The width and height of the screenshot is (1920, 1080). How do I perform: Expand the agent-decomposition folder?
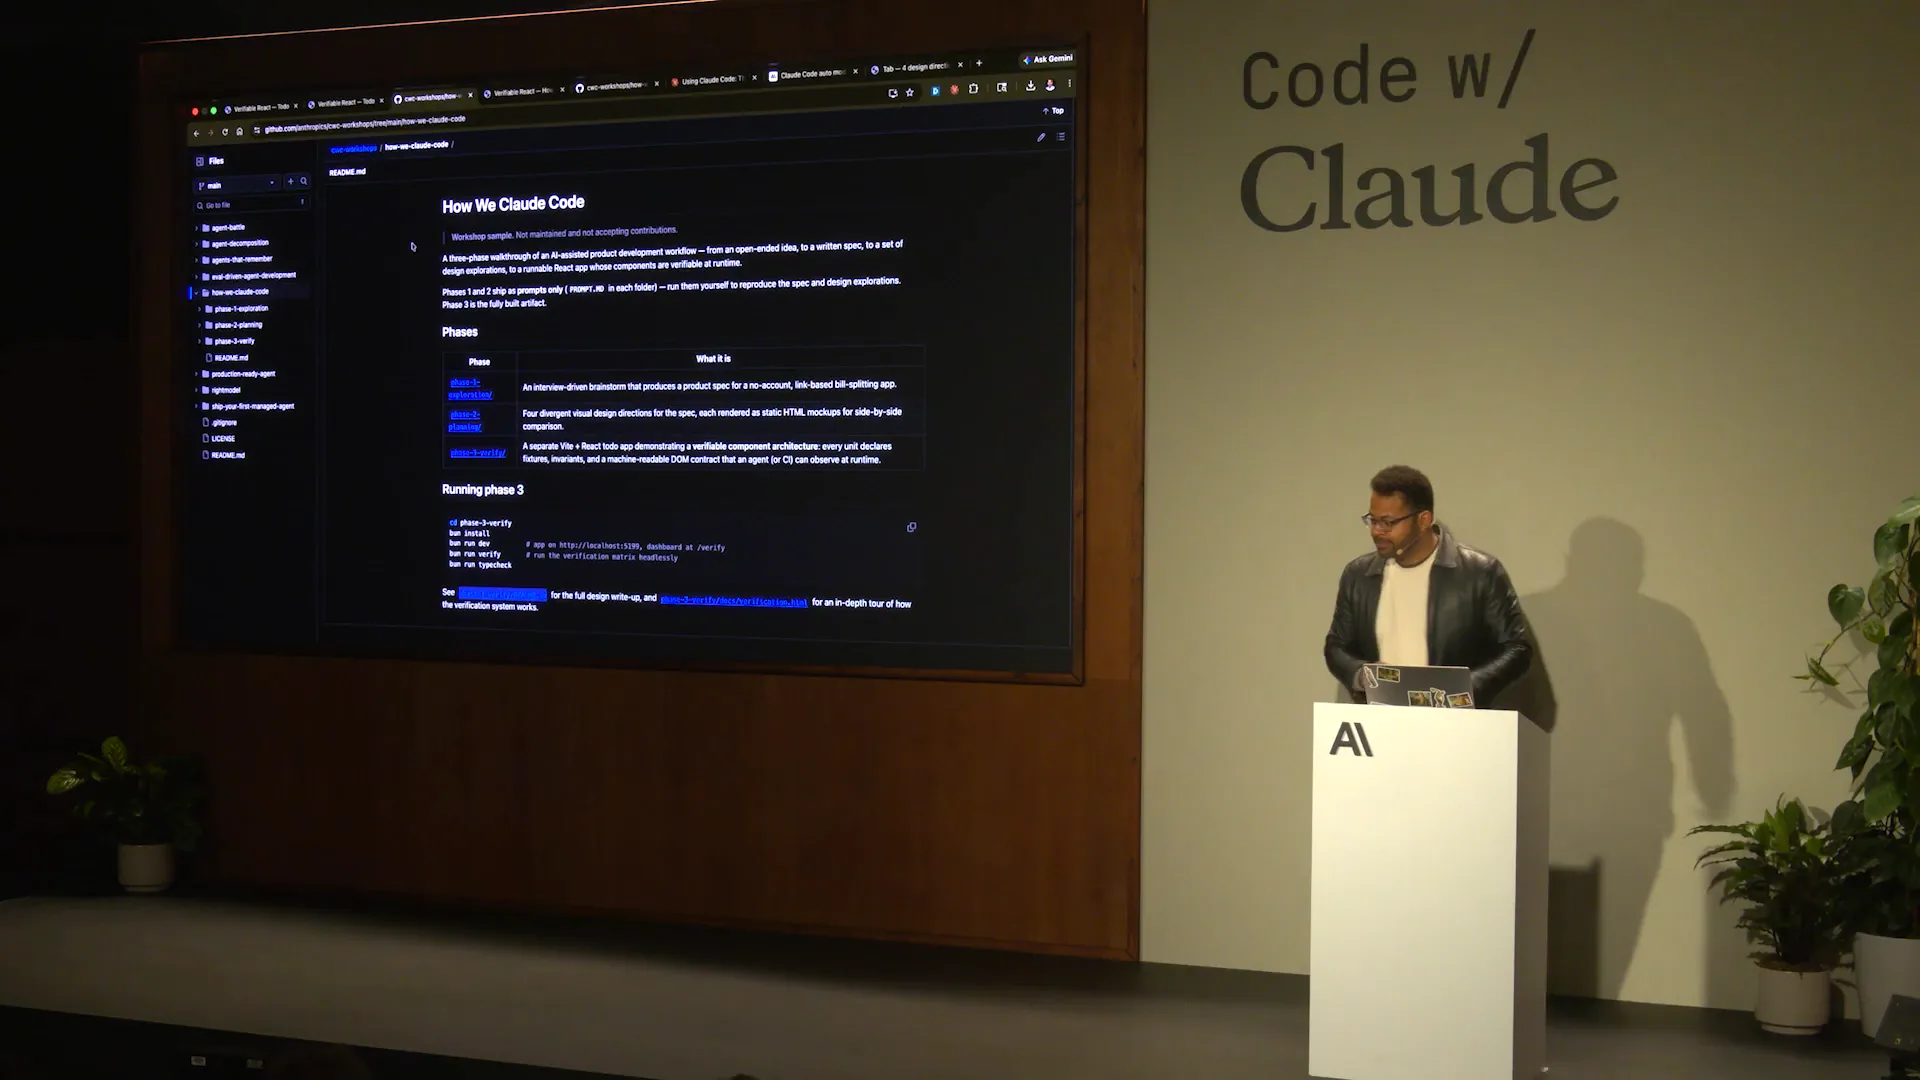[x=197, y=244]
